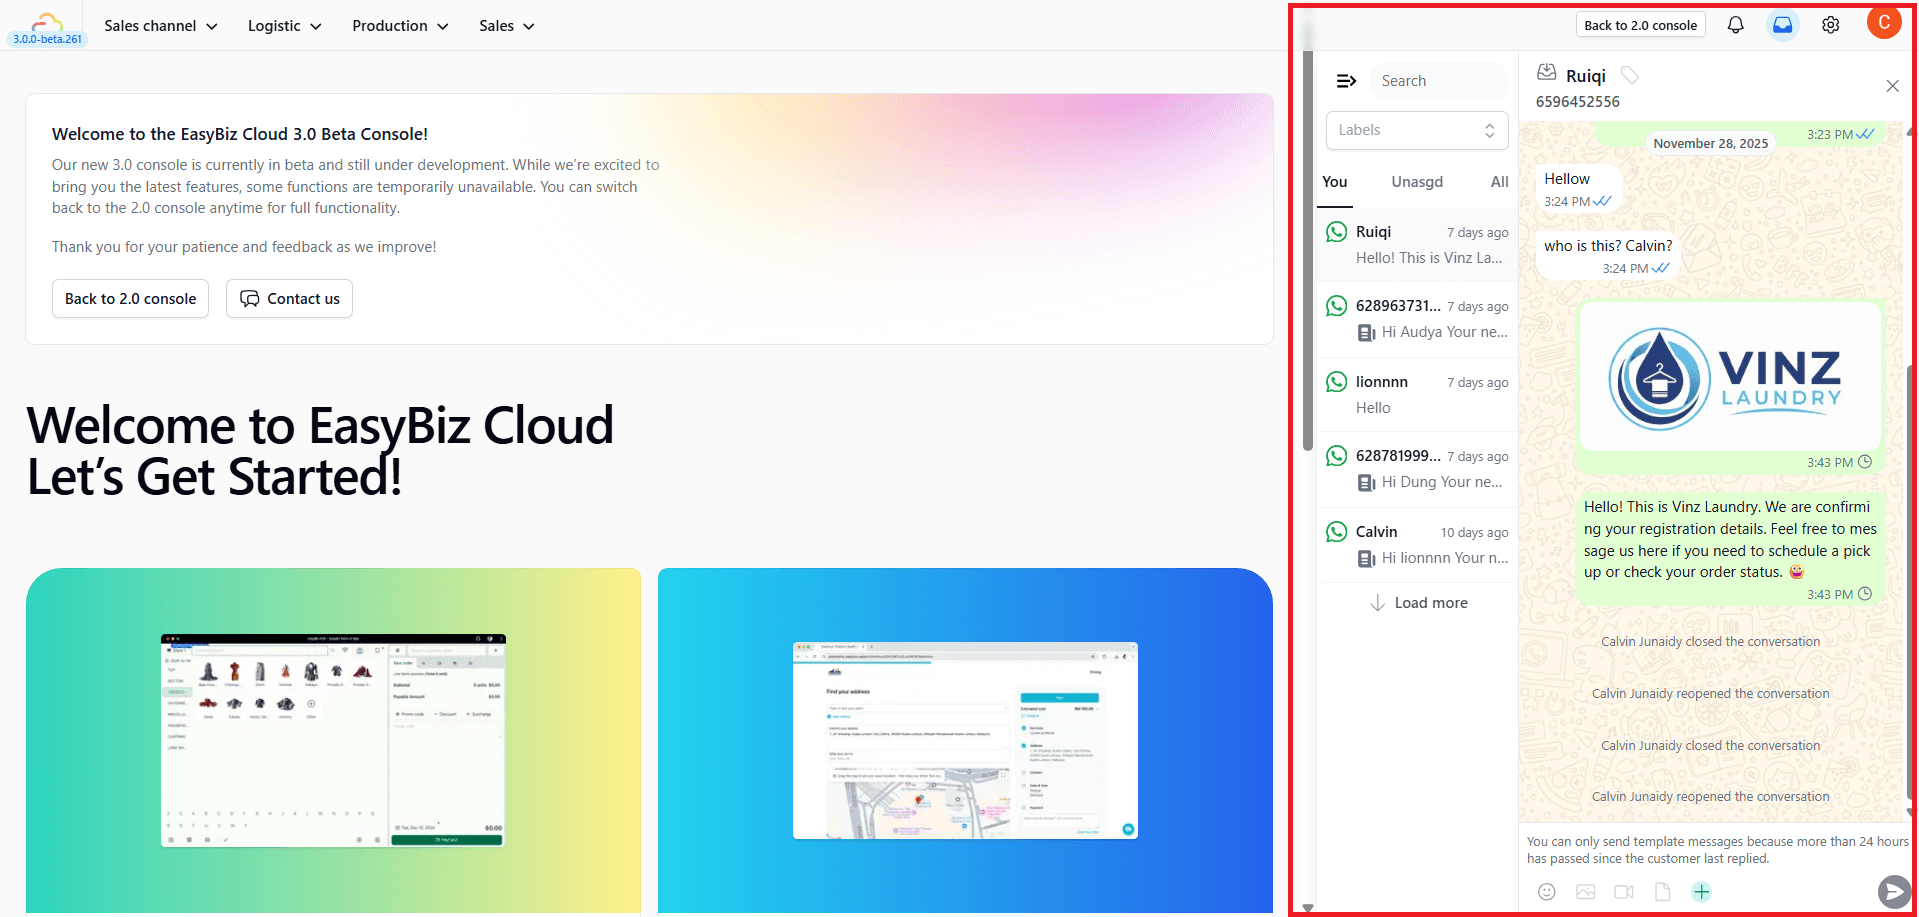Open the Production menu
The image size is (1919, 917).
point(400,26)
